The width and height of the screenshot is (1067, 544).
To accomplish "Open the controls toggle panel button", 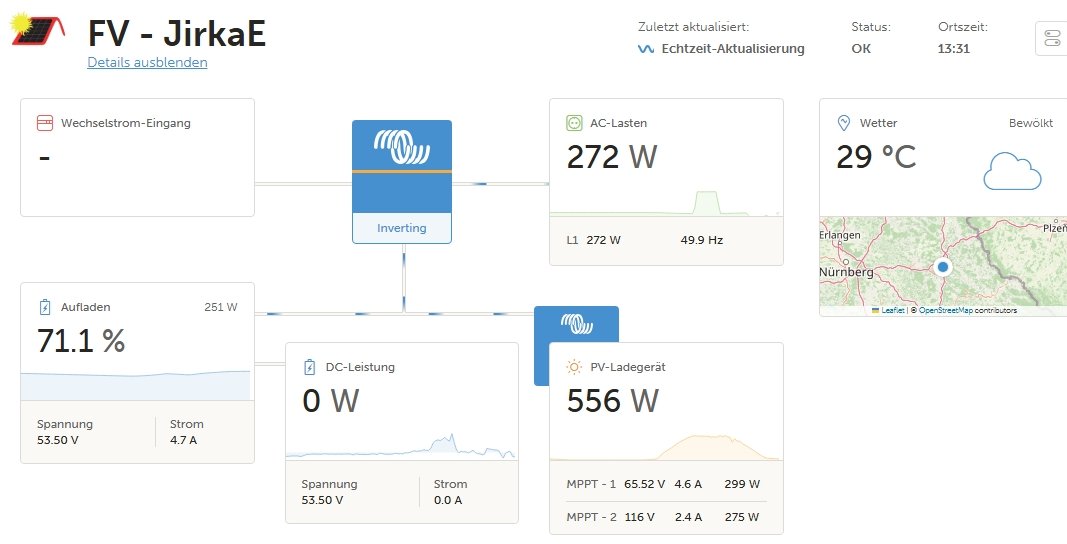I will tap(1051, 39).
